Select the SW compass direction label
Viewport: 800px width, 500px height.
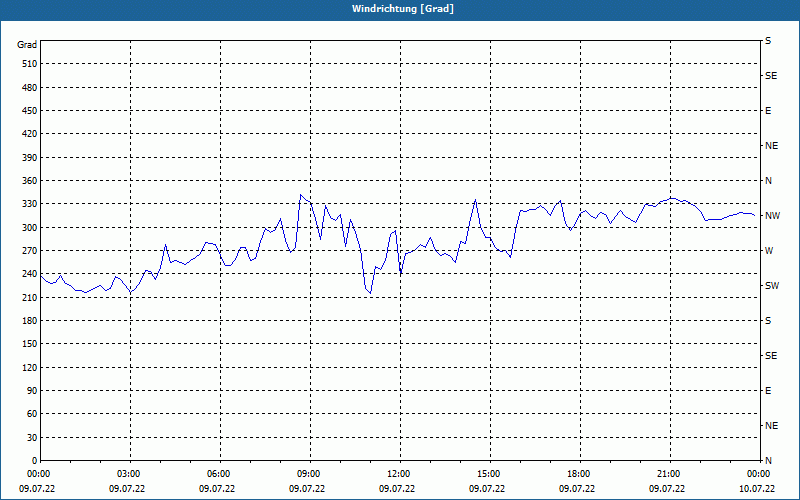tap(772, 286)
